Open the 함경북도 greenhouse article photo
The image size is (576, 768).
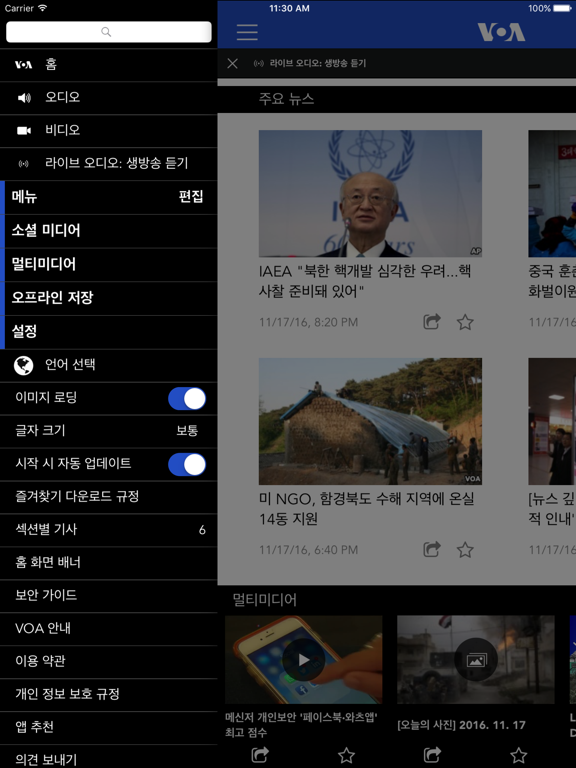click(370, 421)
